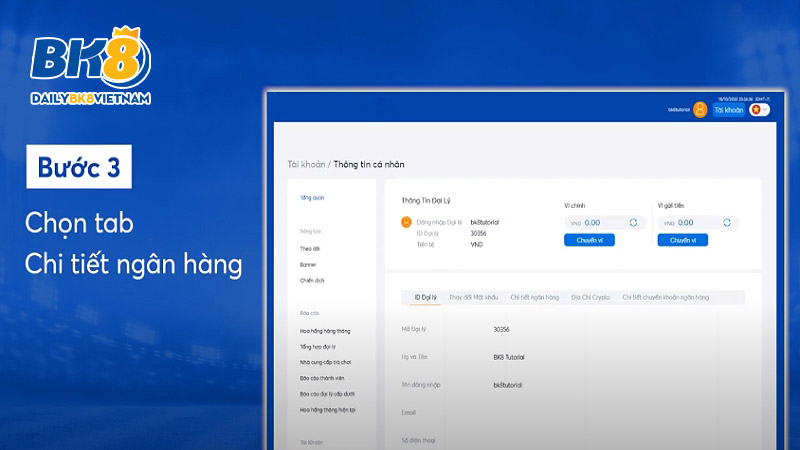Viewport: 800px width, 450px height.
Task: Open Hoa hồng hàng tháng report
Action: 324,330
